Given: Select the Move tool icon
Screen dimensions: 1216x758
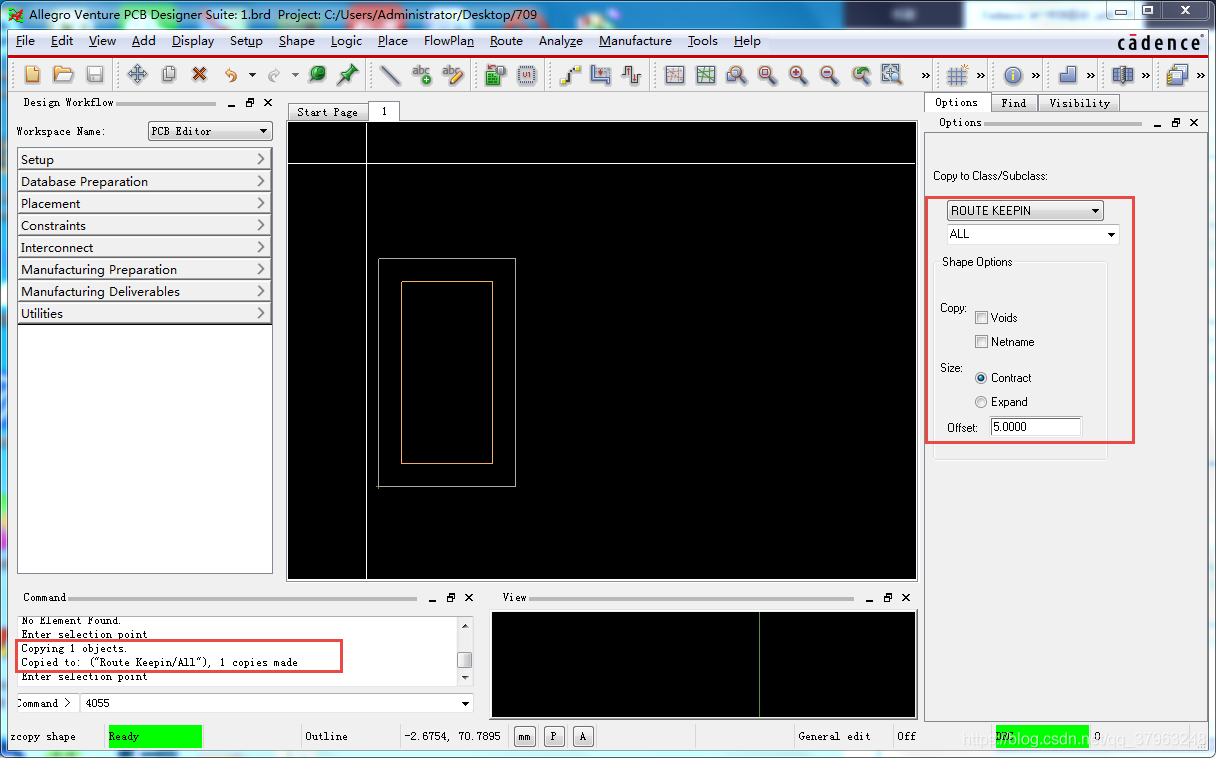Looking at the screenshot, I should 138,75.
